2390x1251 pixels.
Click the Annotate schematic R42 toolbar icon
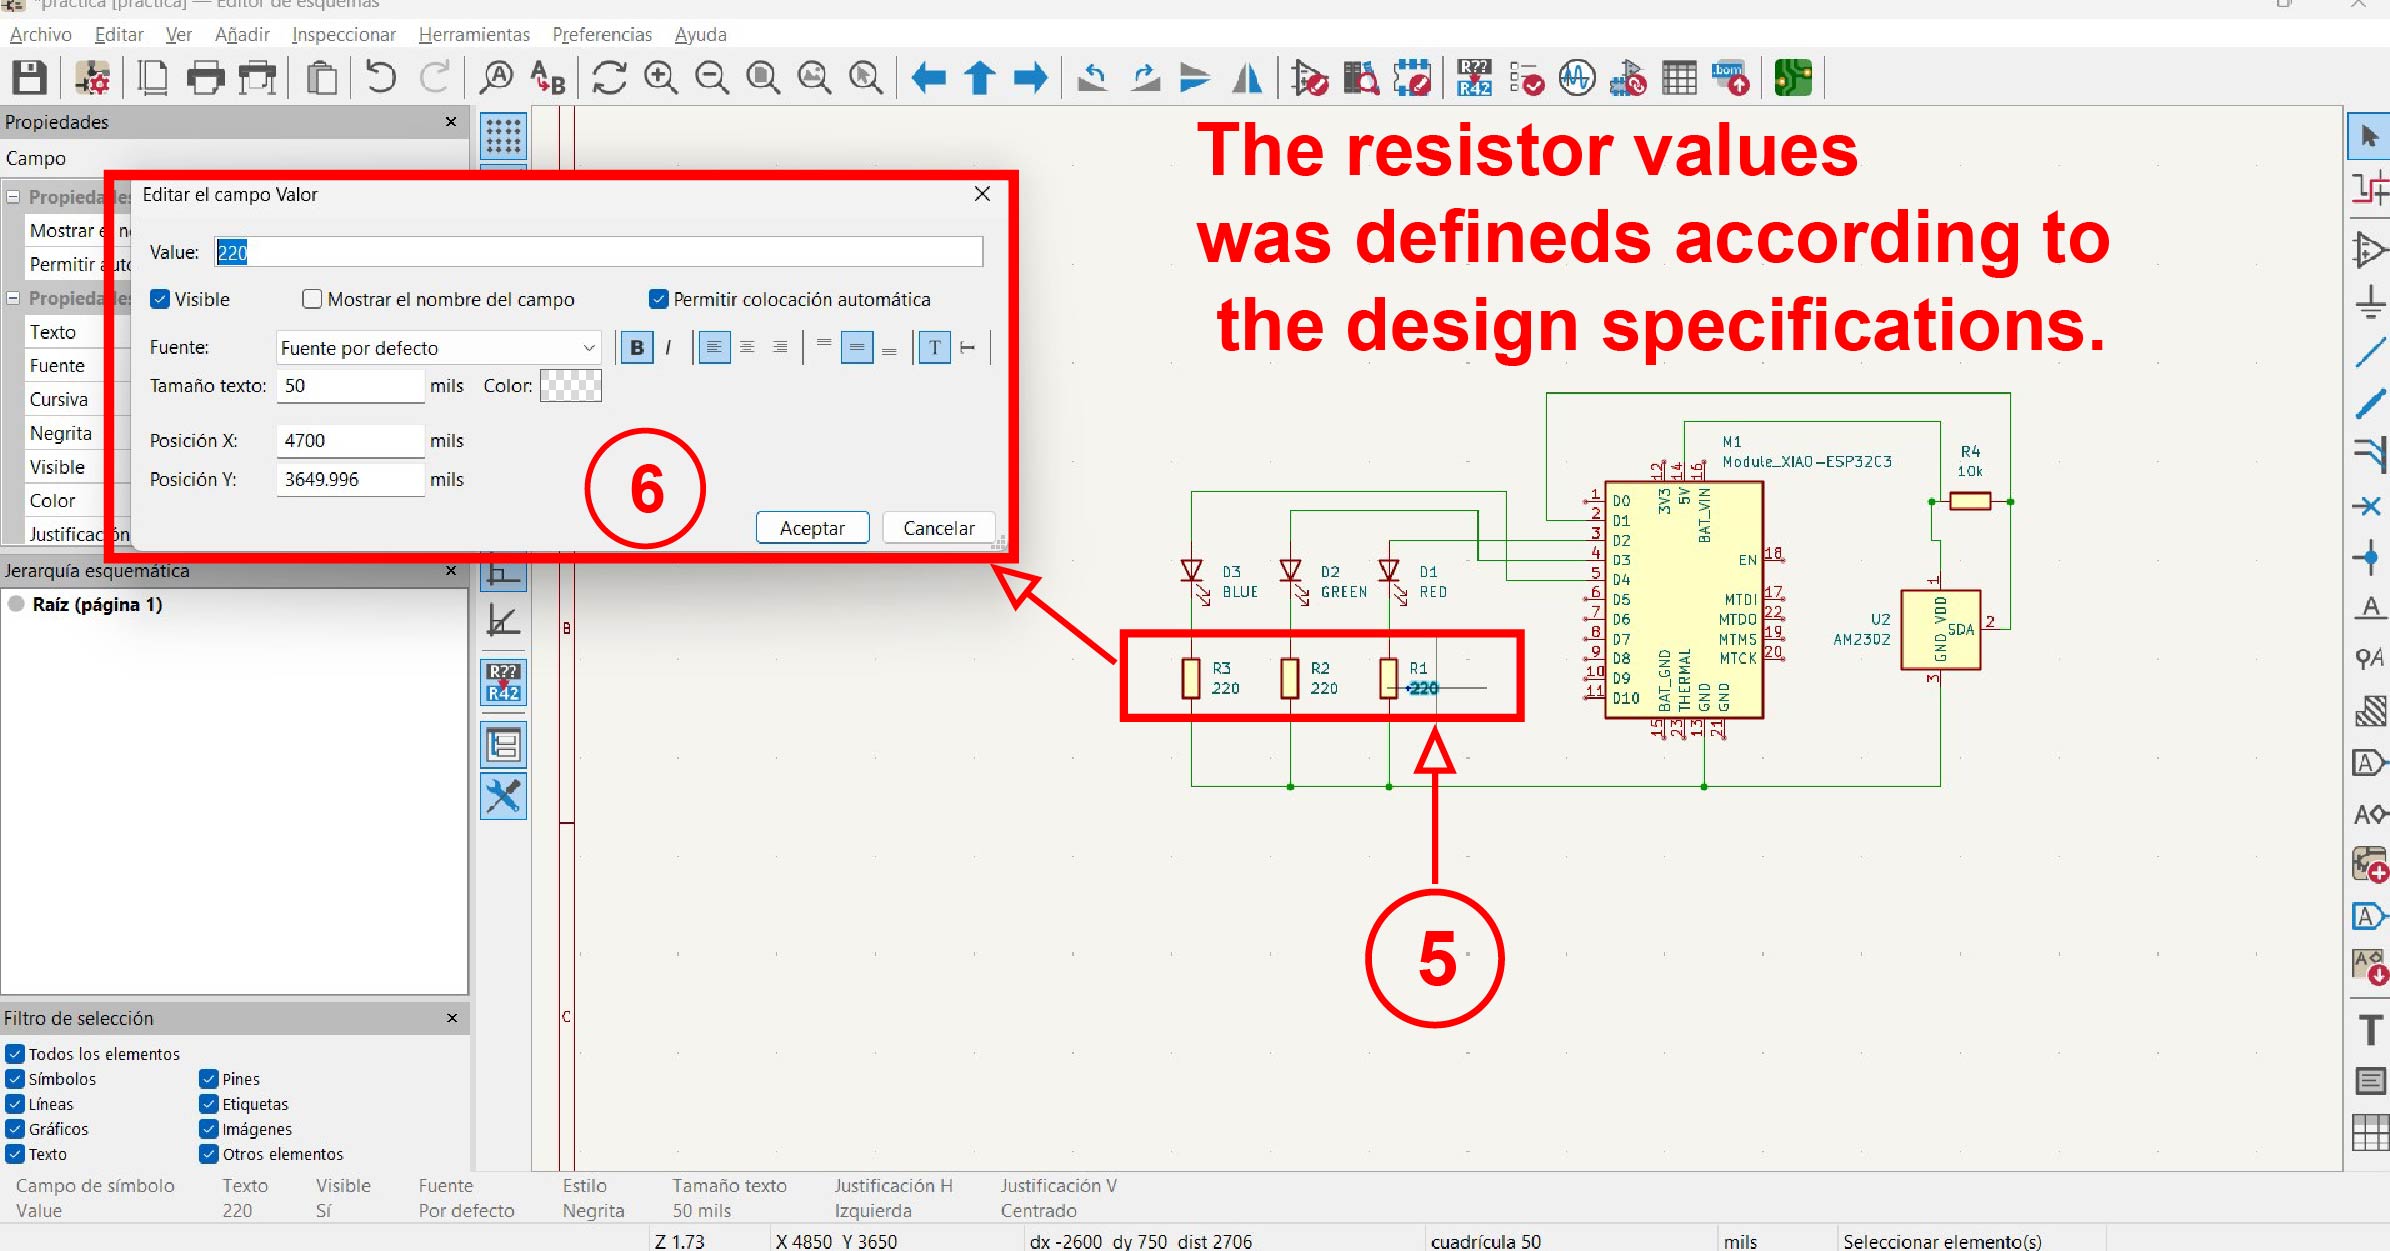point(1474,77)
